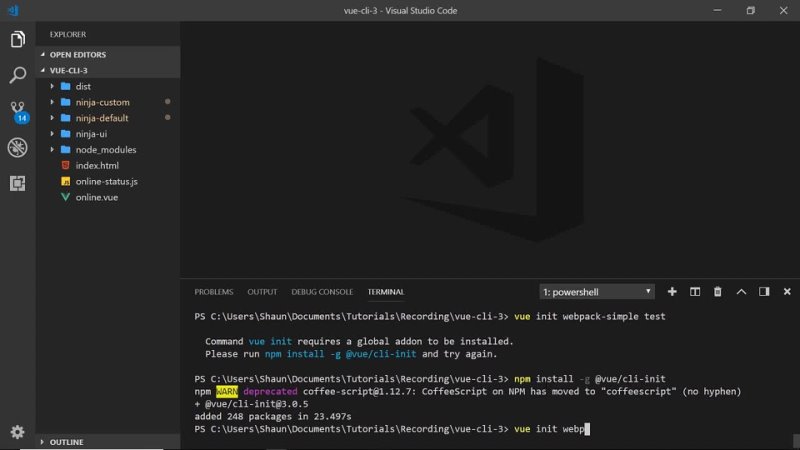800x450 pixels.
Task: Click the online.vue Vue file icon
Action: [x=65, y=197]
